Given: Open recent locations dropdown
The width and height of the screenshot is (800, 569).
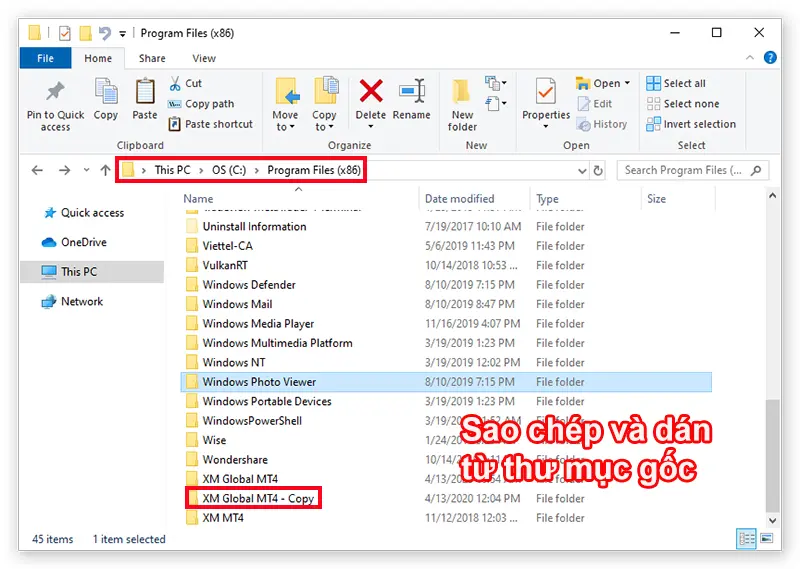Looking at the screenshot, I should pyautogui.click(x=86, y=170).
